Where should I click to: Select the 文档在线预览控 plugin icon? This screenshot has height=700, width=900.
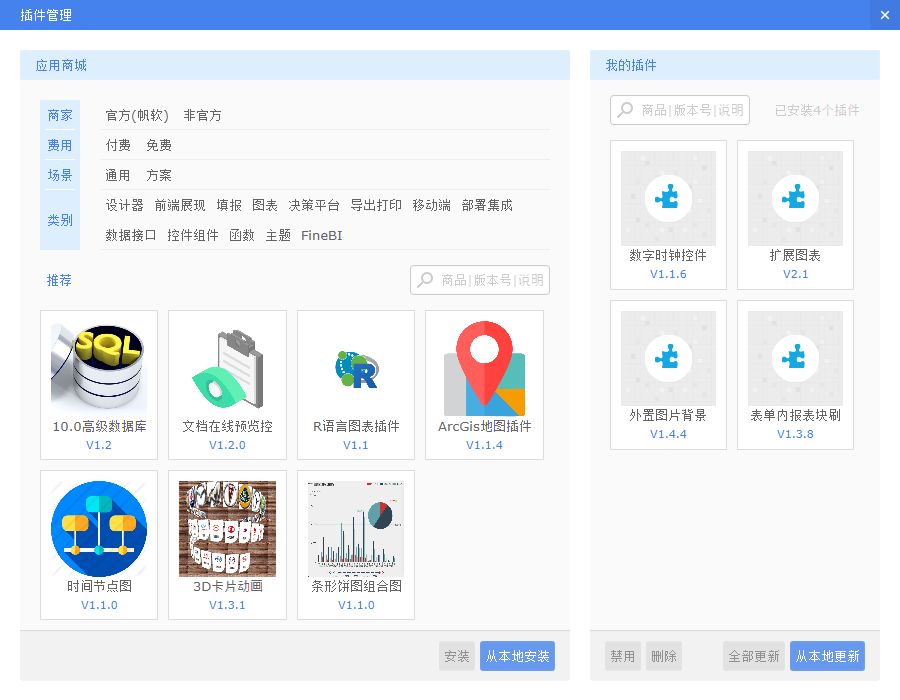tap(227, 369)
